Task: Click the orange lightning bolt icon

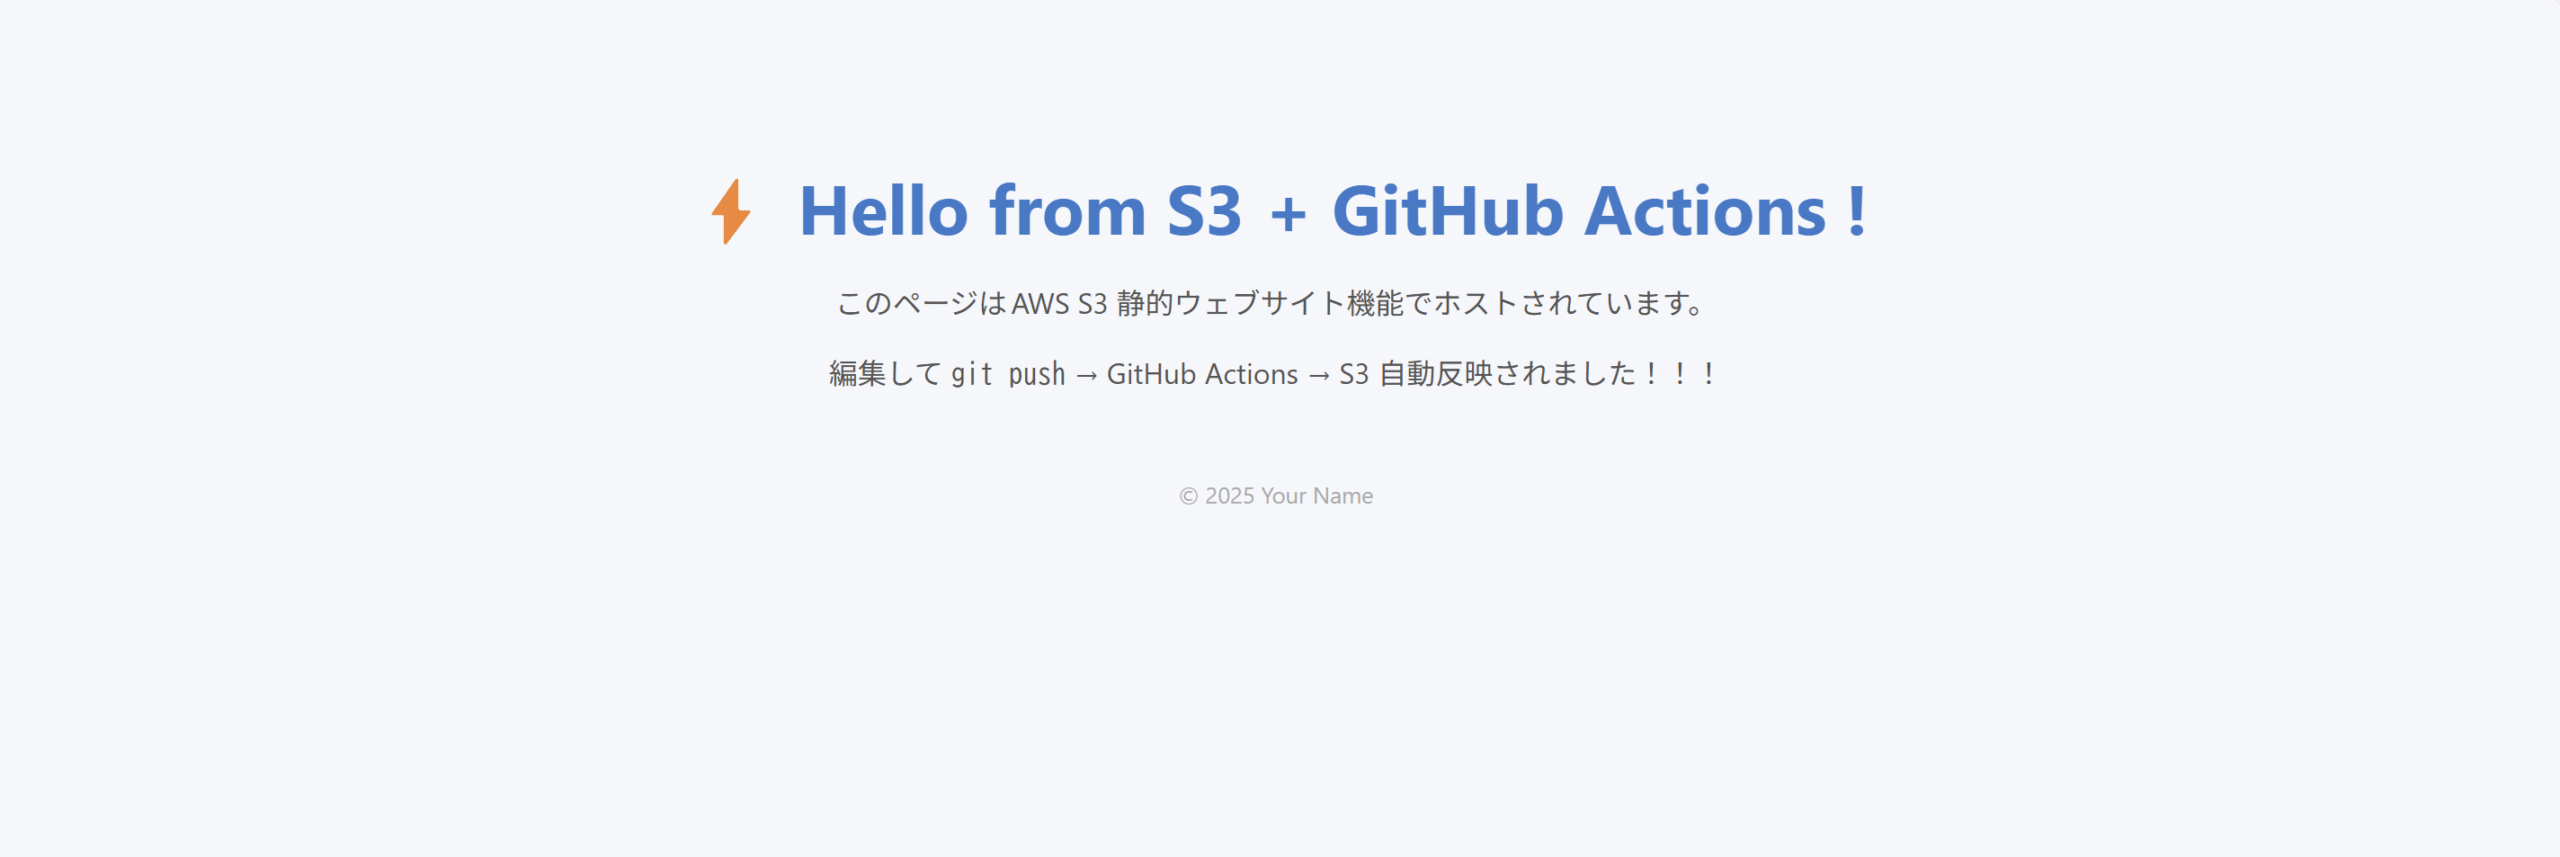Action: pyautogui.click(x=731, y=211)
